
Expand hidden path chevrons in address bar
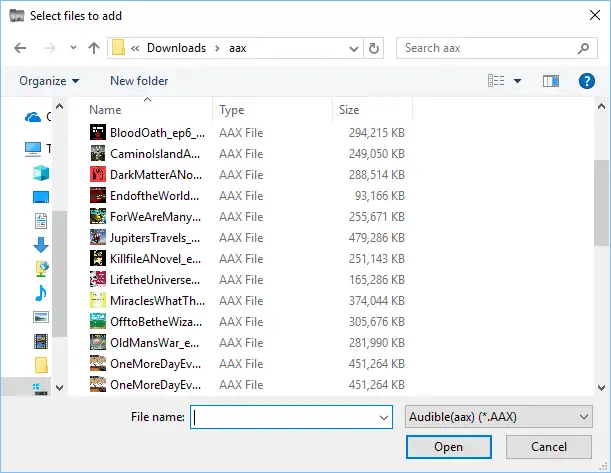(135, 48)
